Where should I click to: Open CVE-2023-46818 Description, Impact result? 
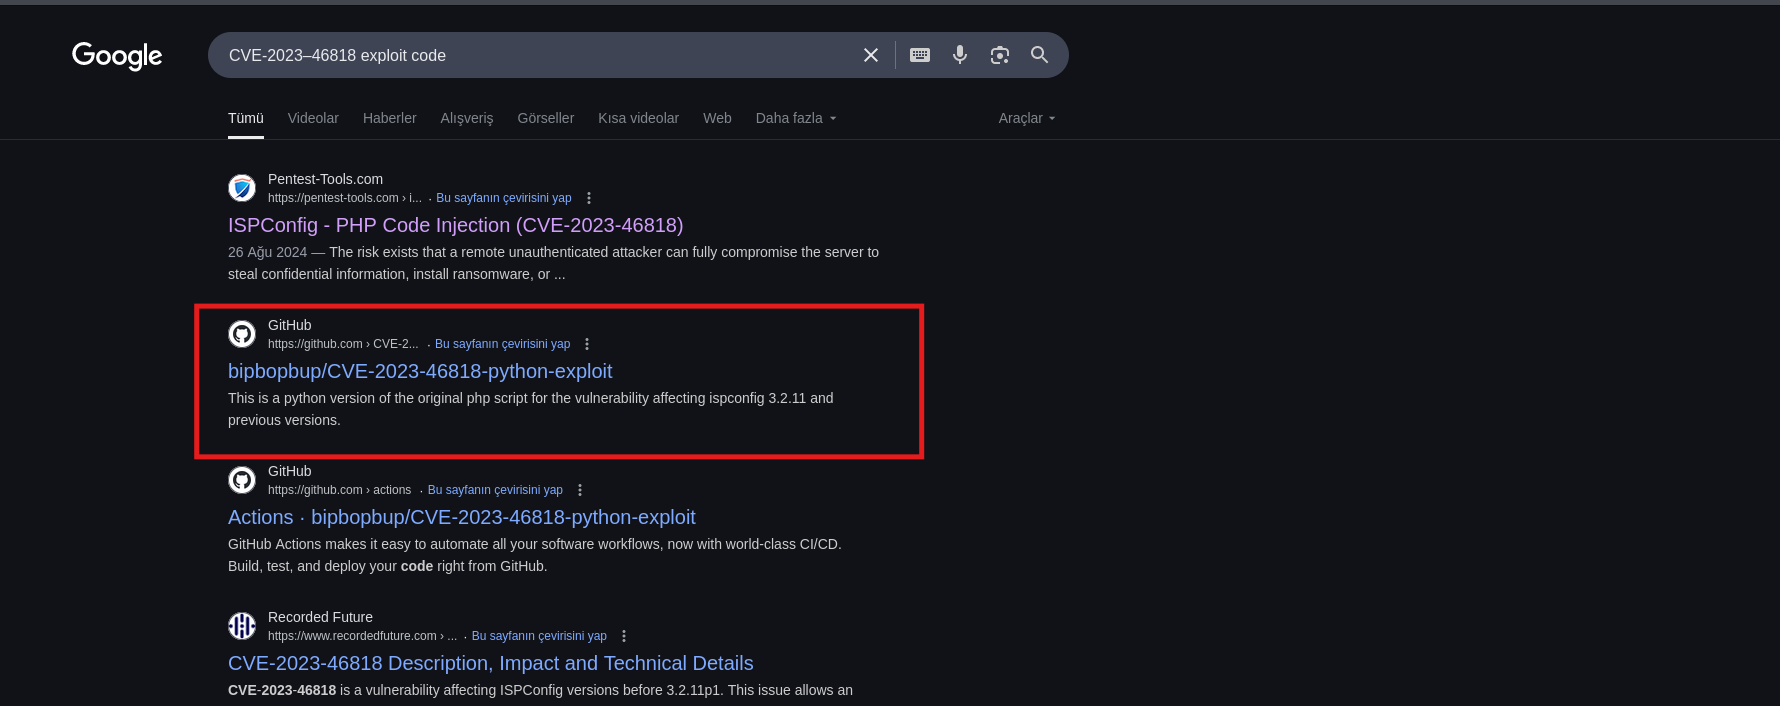[x=490, y=663]
